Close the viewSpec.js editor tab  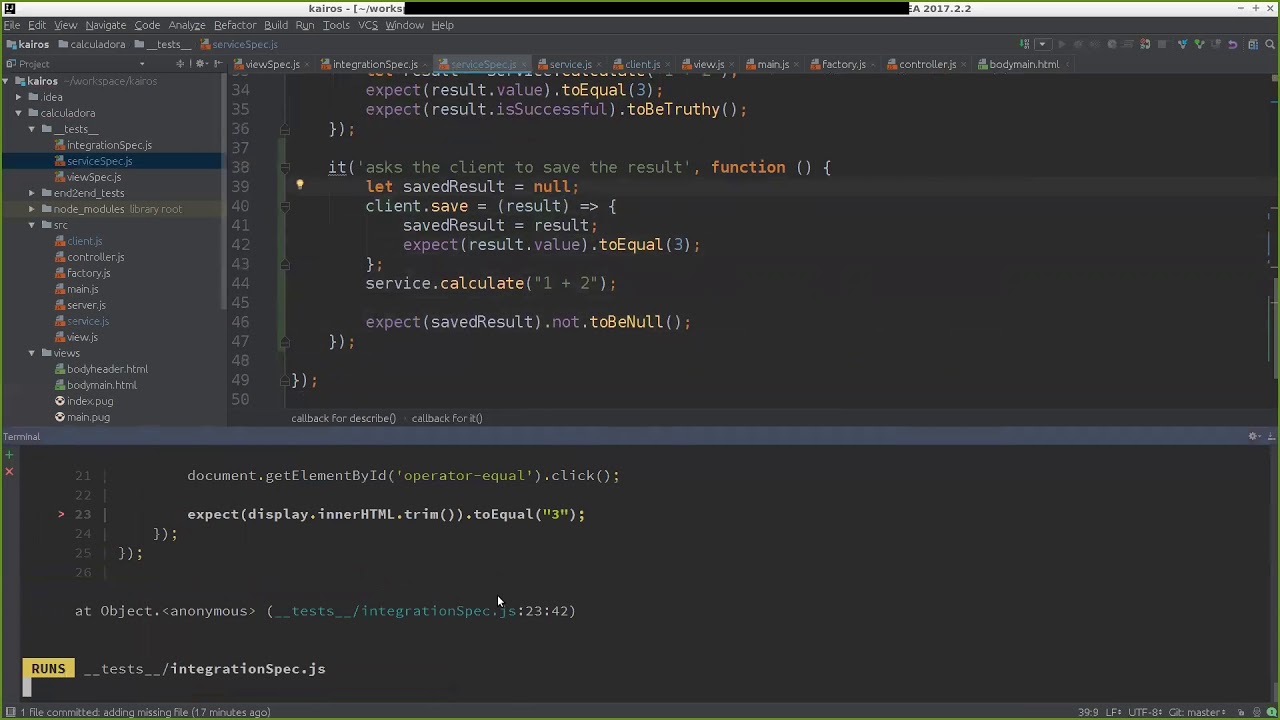click(306, 65)
